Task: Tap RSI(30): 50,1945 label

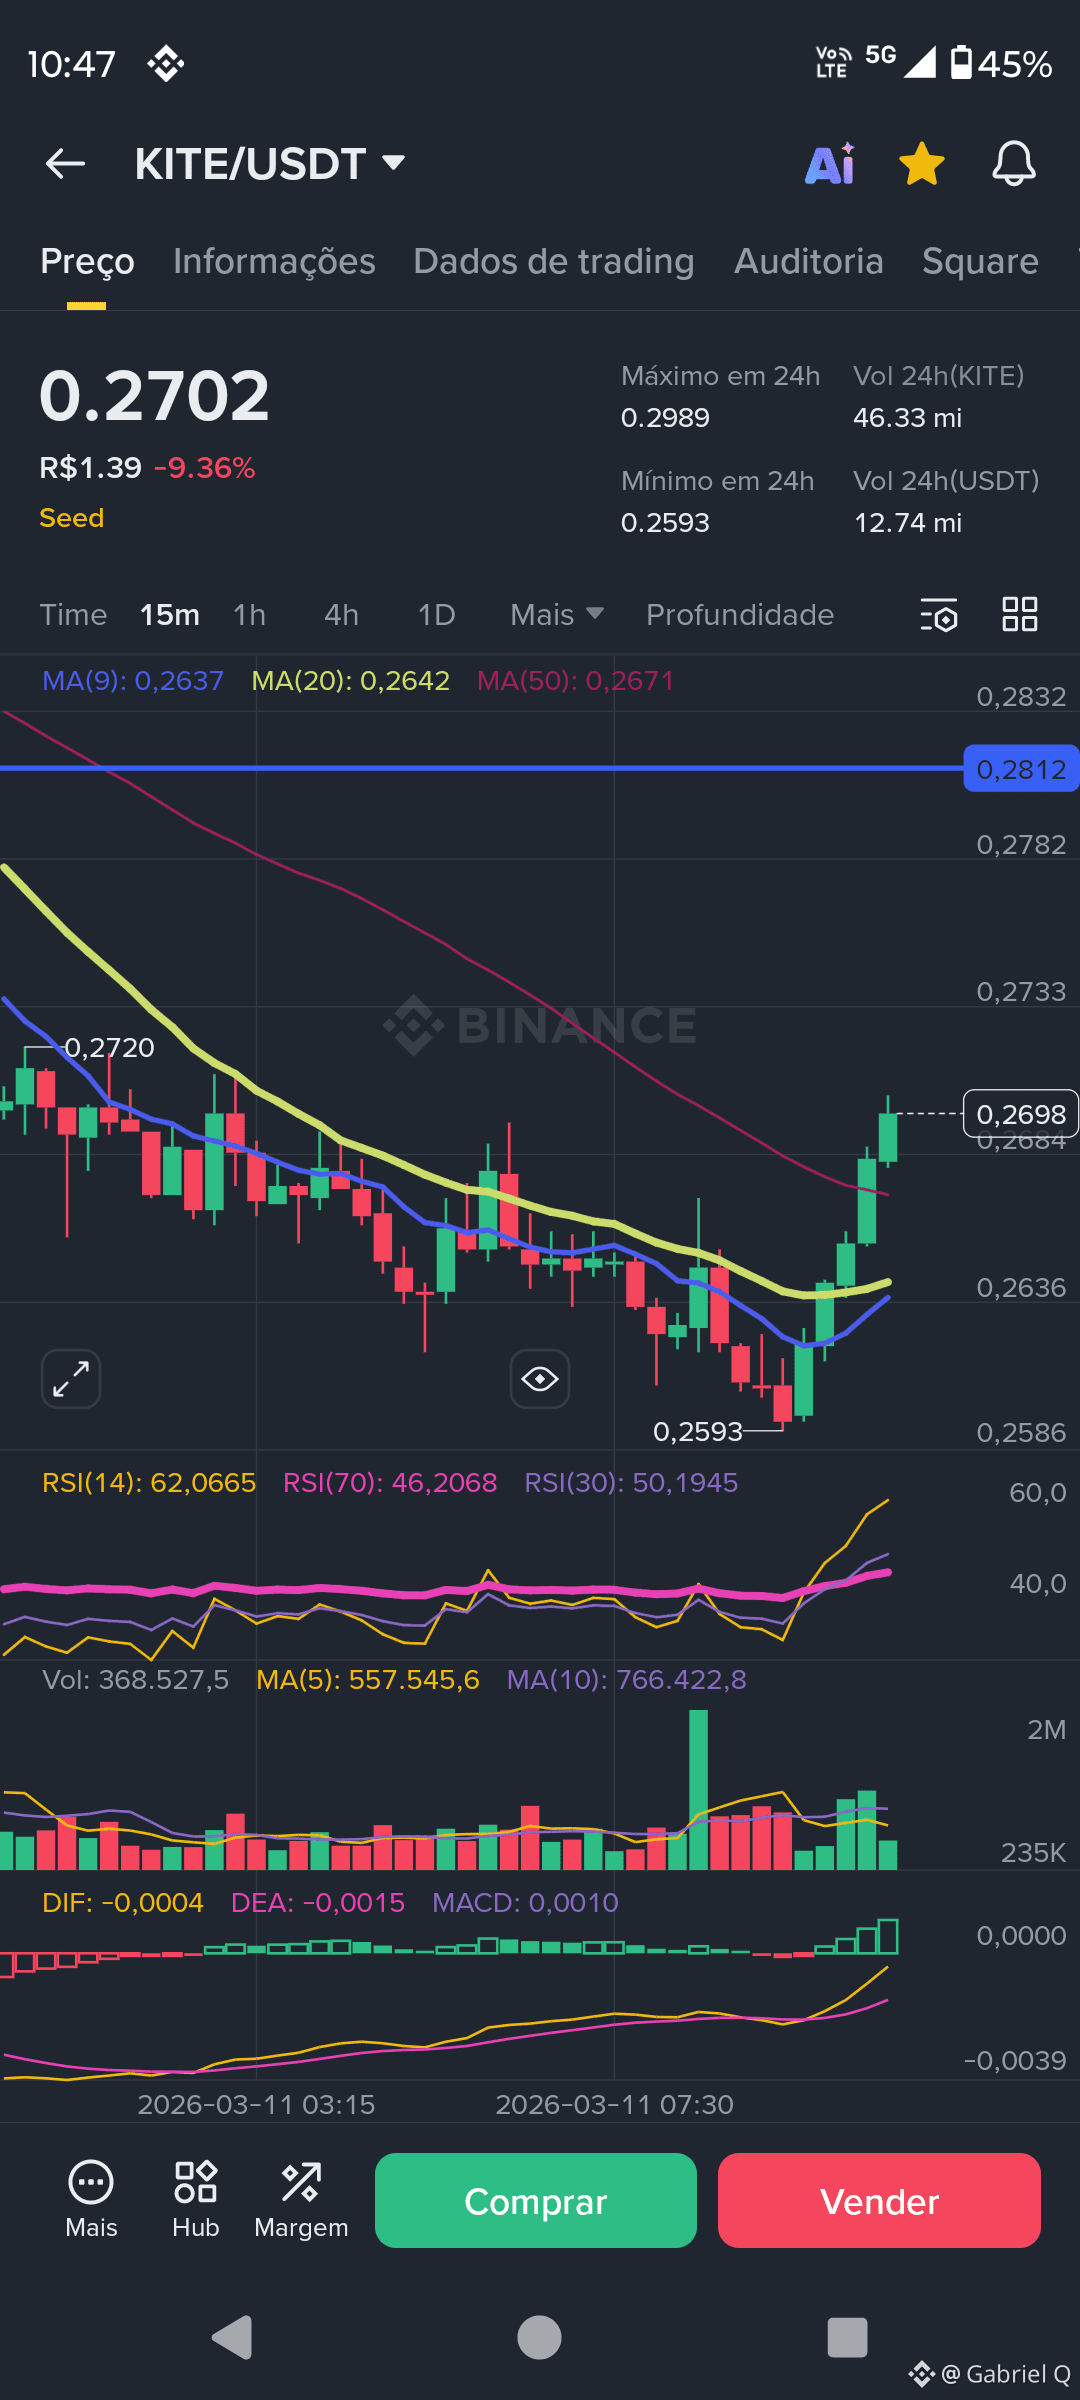Action: coord(632,1483)
